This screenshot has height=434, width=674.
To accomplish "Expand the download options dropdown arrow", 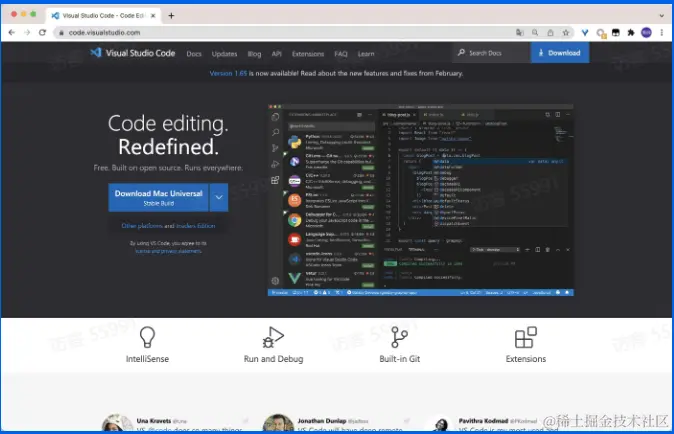I will tap(219, 197).
